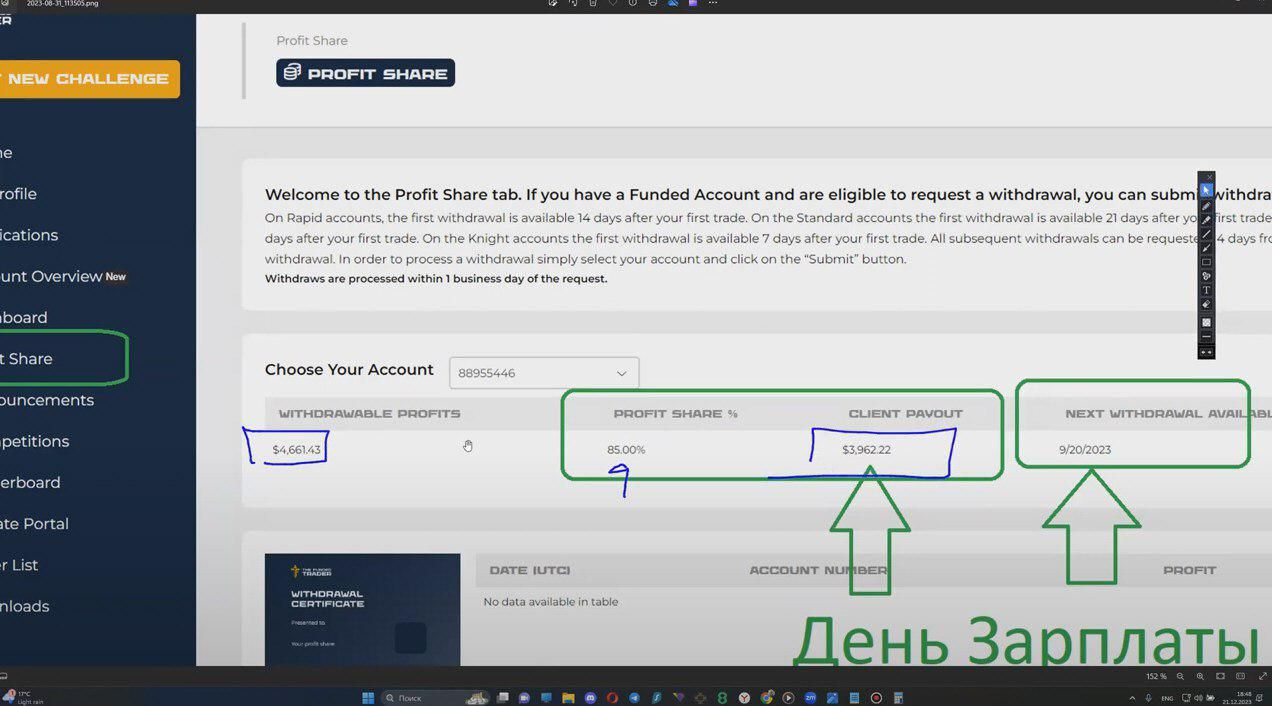Click the Withdrawal Certificate thumbnail
Screen dimensions: 1272x706
[362, 609]
